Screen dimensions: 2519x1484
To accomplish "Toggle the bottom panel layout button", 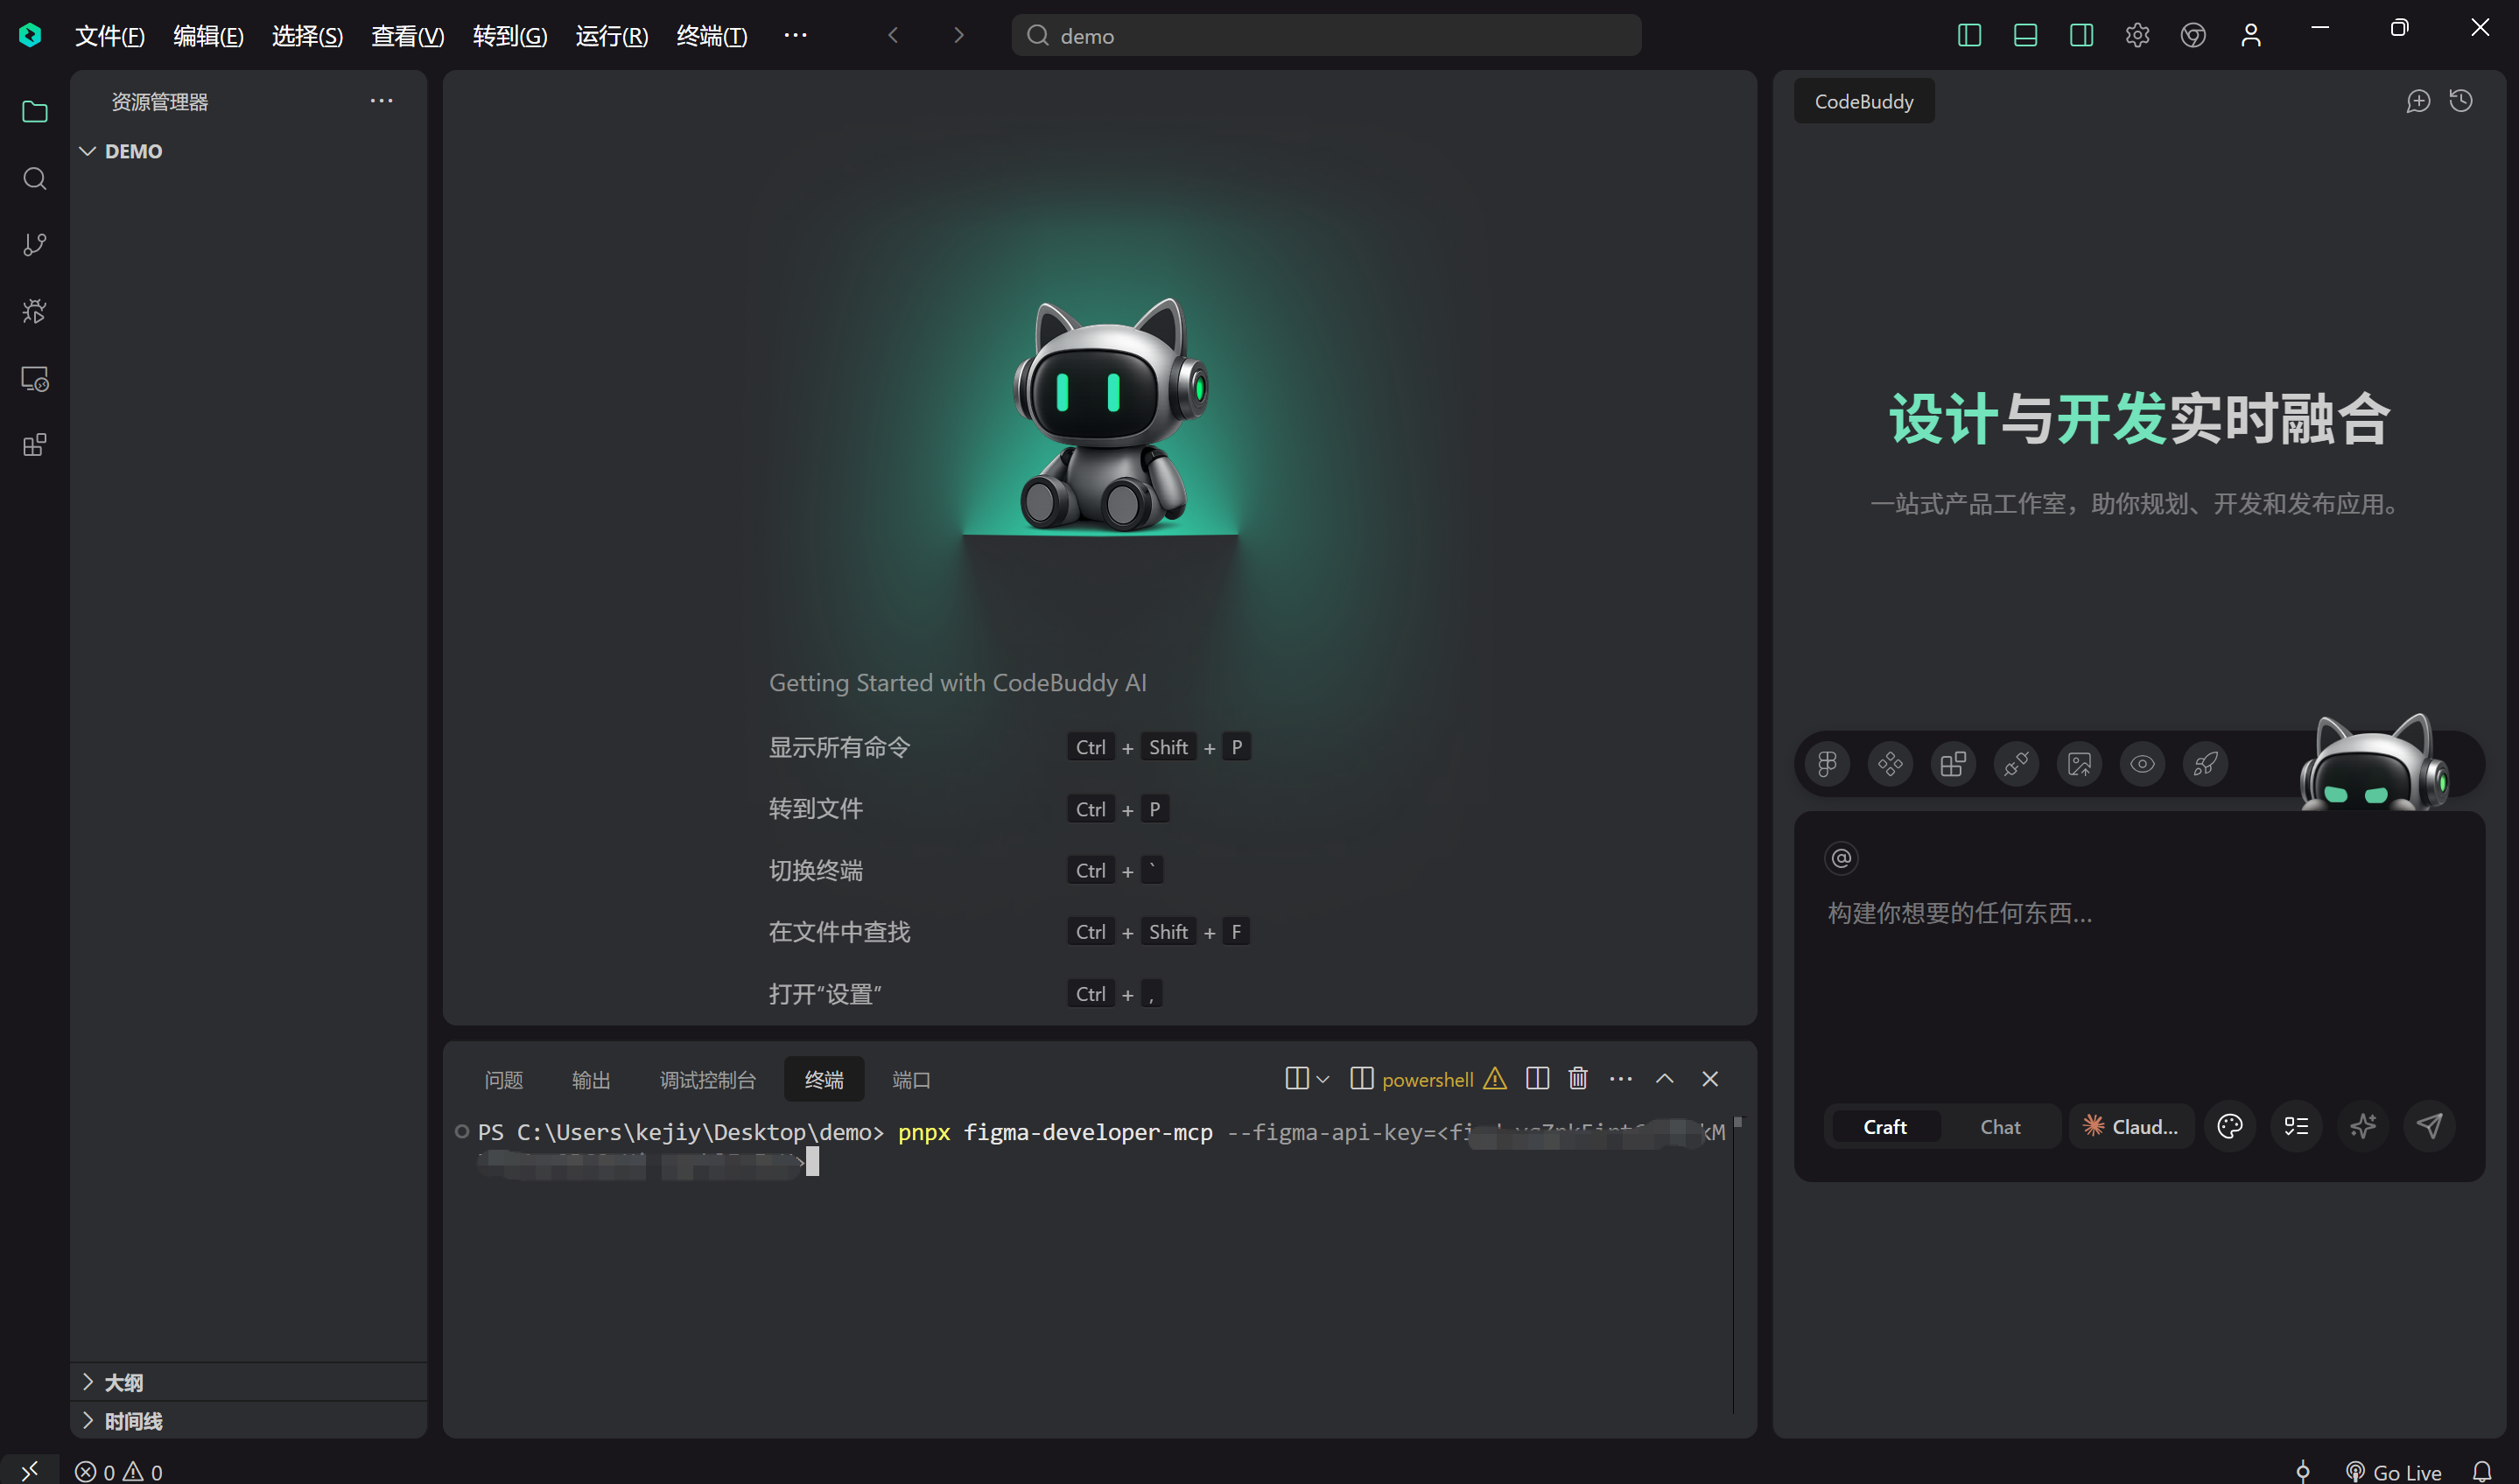I will 2025,35.
